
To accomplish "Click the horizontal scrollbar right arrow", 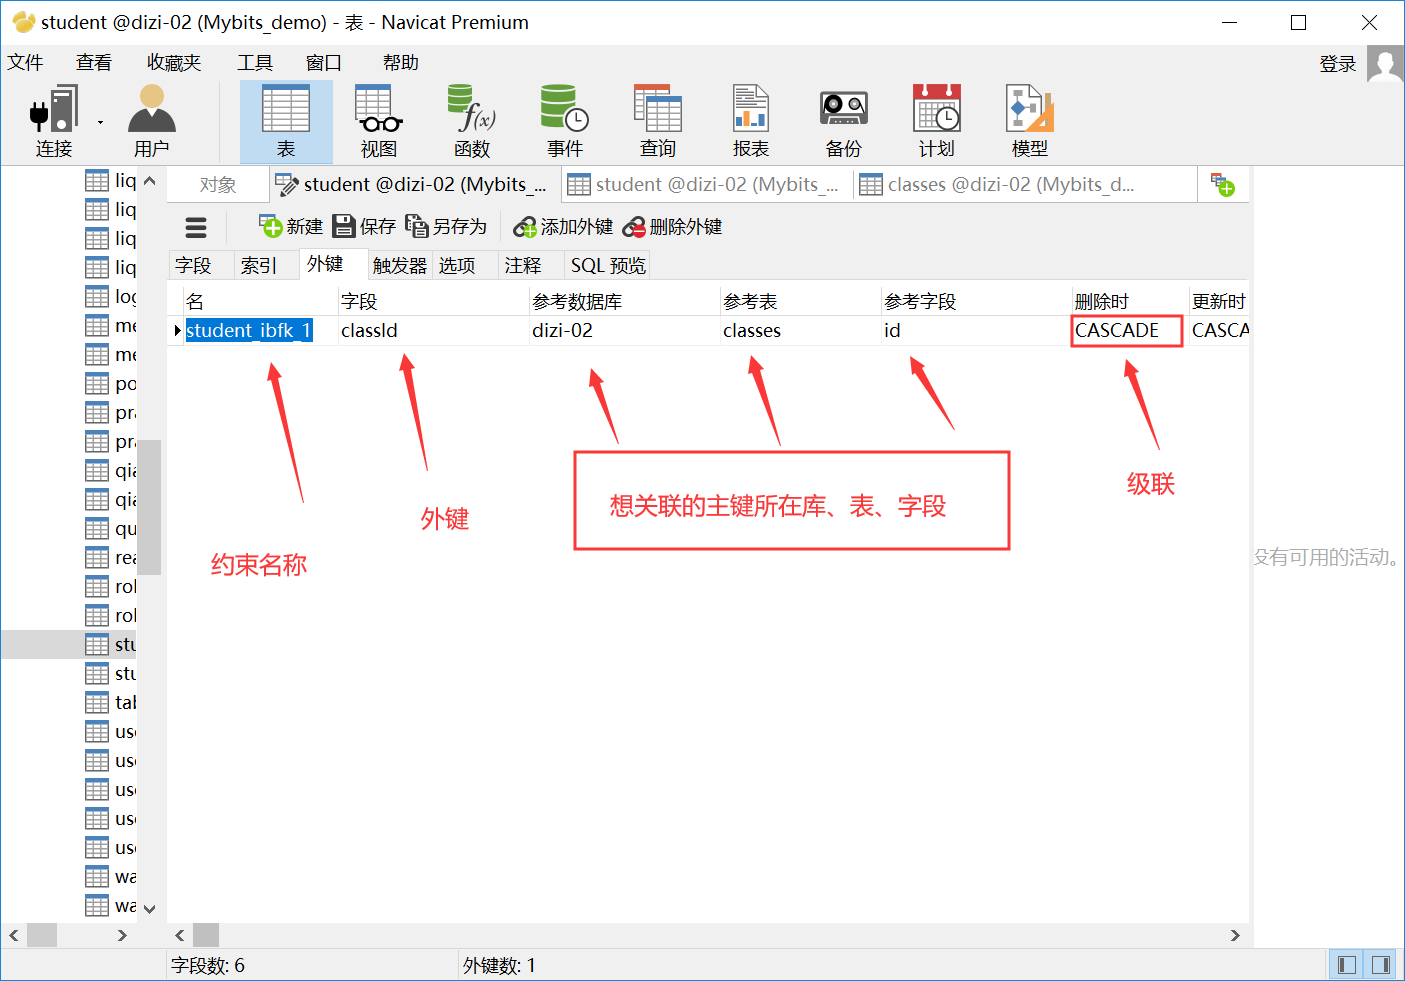I will click(x=1235, y=935).
